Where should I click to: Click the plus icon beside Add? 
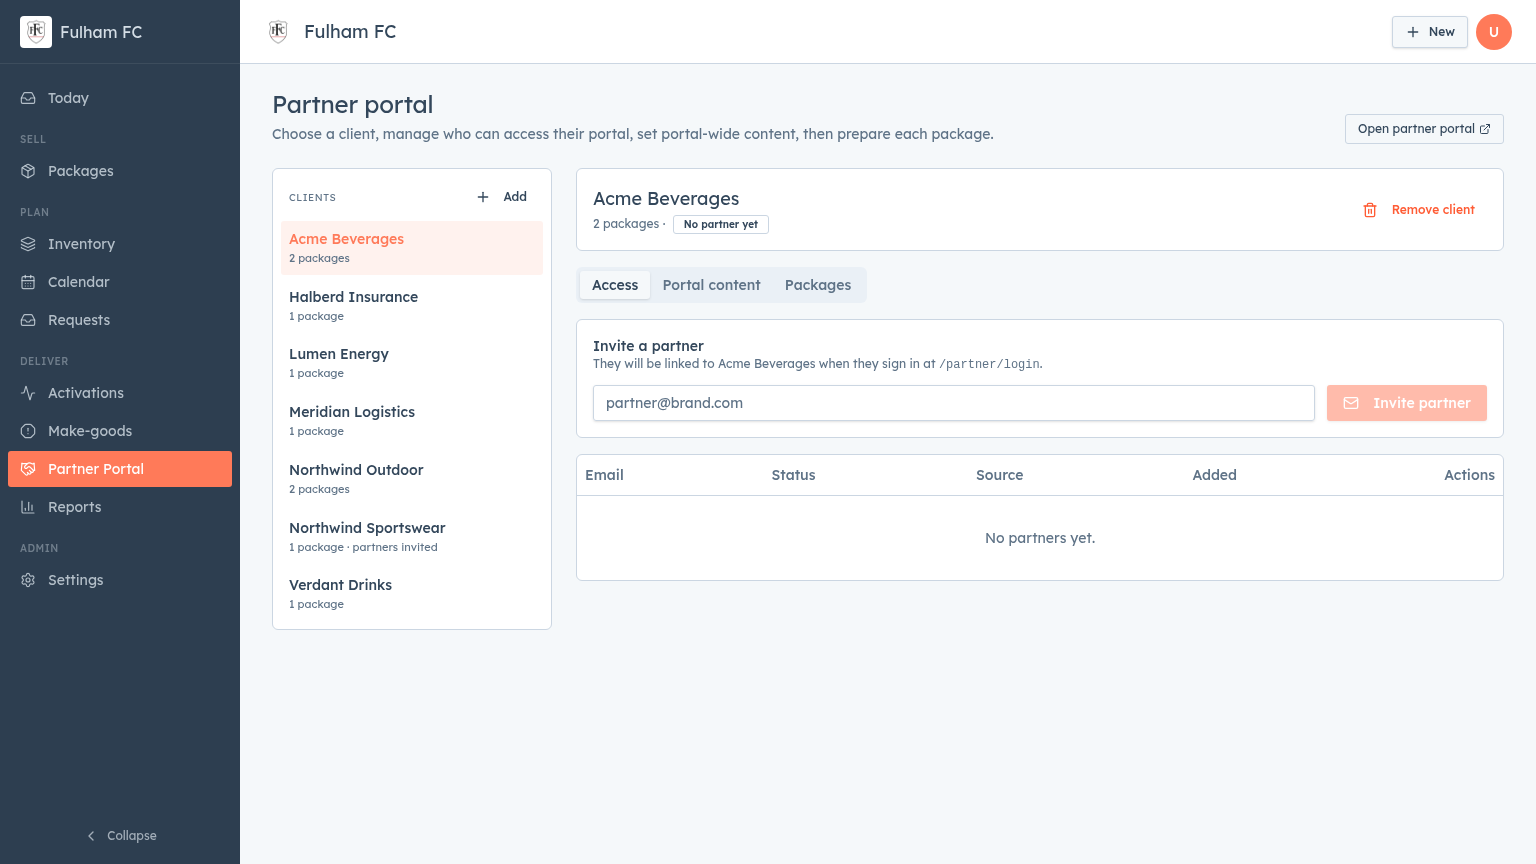coord(483,197)
